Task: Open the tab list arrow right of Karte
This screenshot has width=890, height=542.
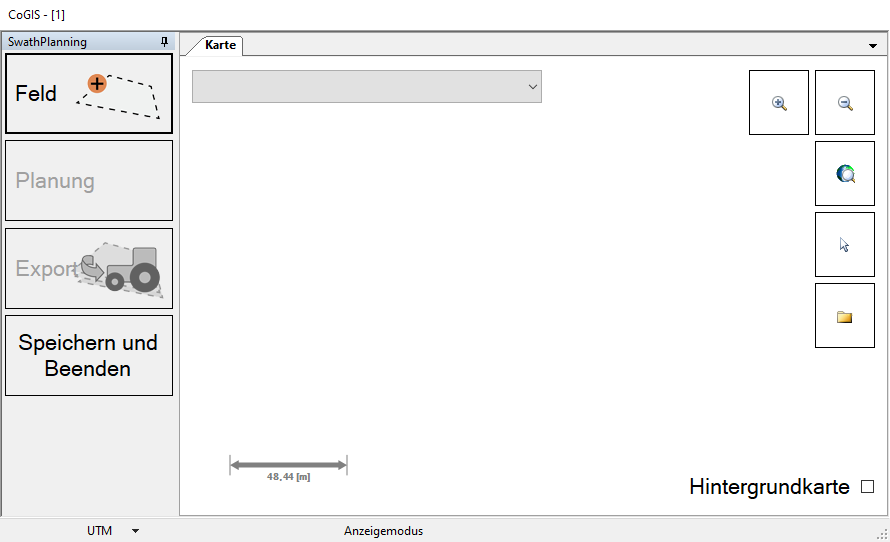Action: (873, 46)
